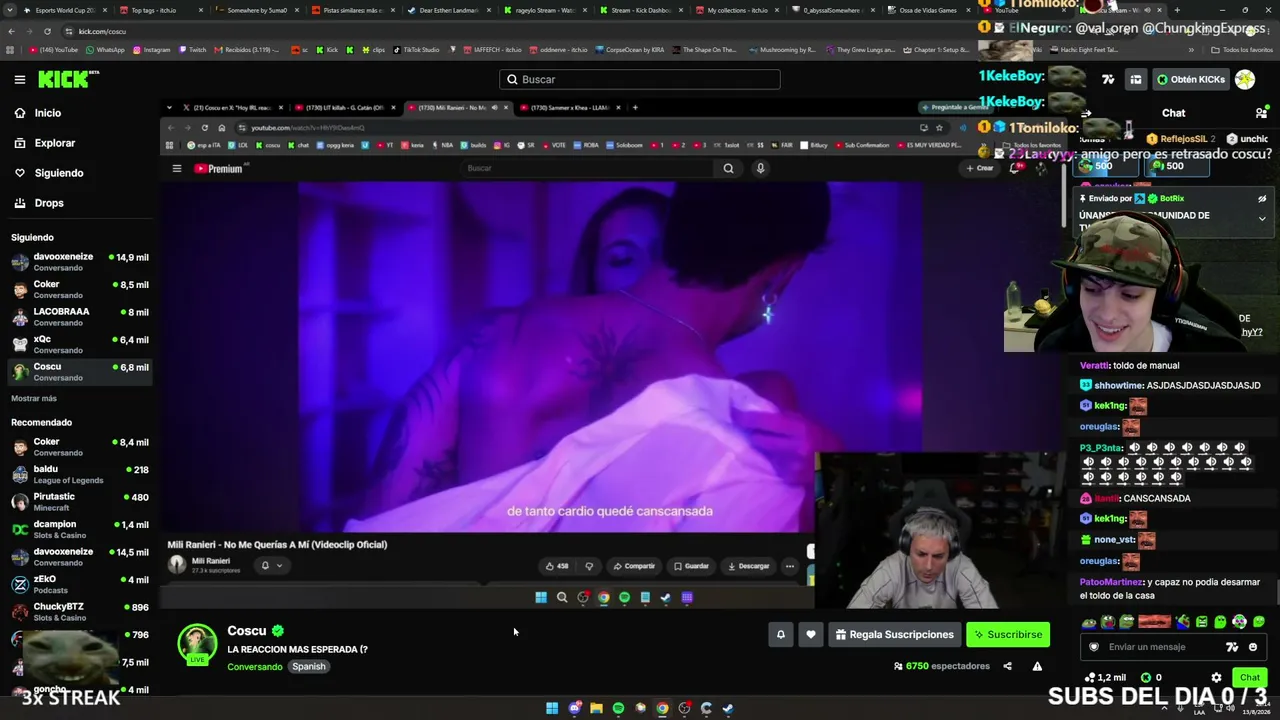Viewport: 1280px width, 720px height.
Task: Open Explorar in the sidebar
Action: (55, 143)
